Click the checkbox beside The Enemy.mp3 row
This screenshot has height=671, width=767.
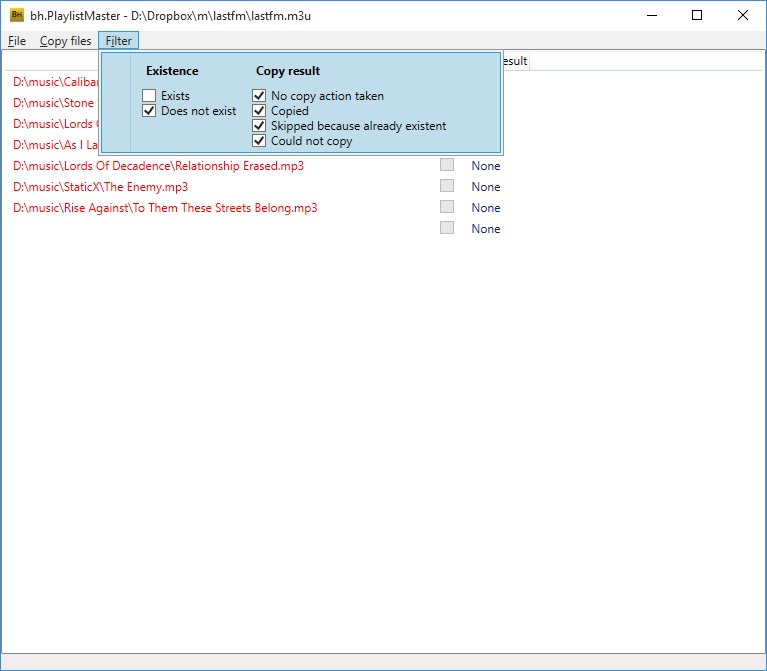pos(447,186)
